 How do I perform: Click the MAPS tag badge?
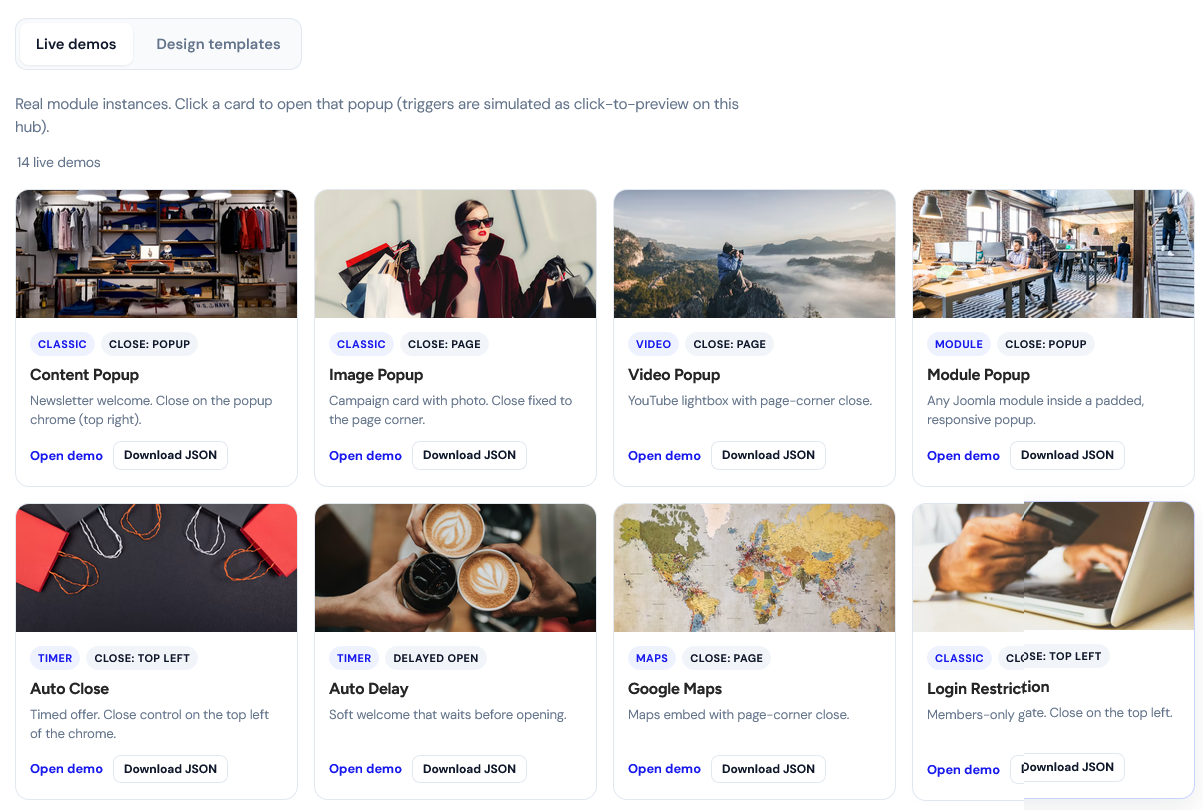(652, 658)
